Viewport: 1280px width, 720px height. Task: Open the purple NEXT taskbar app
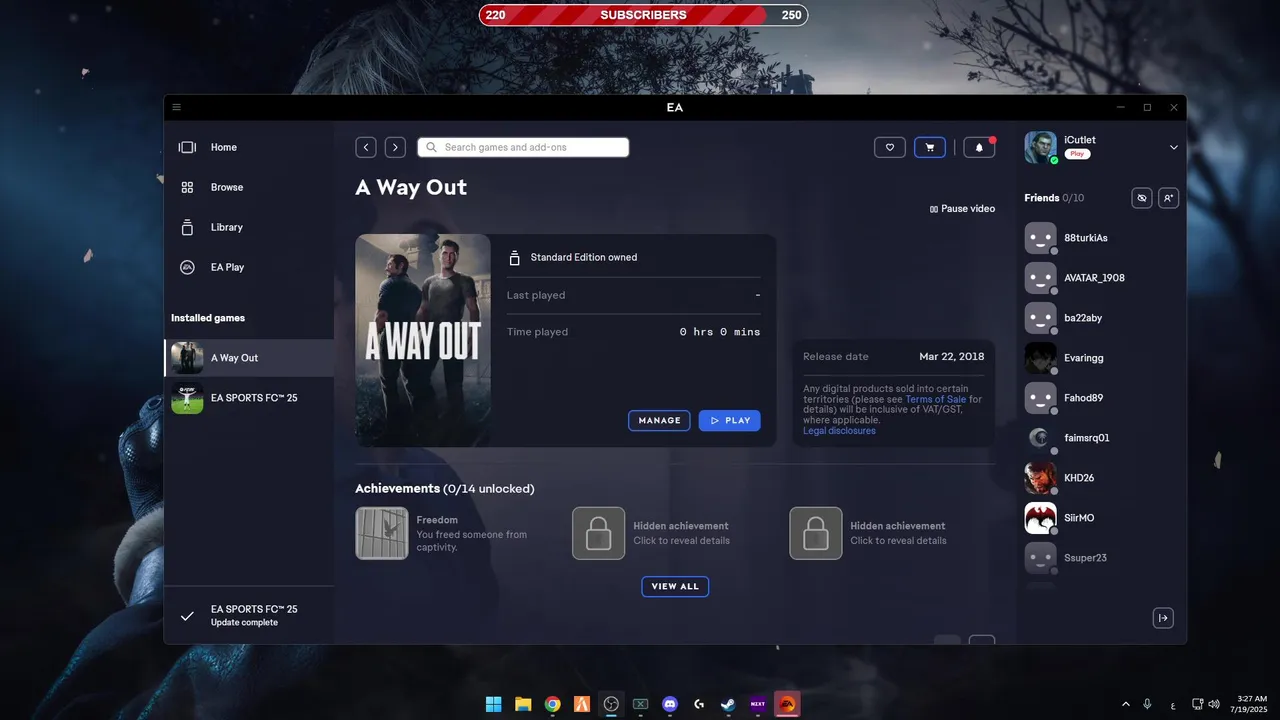tap(758, 704)
